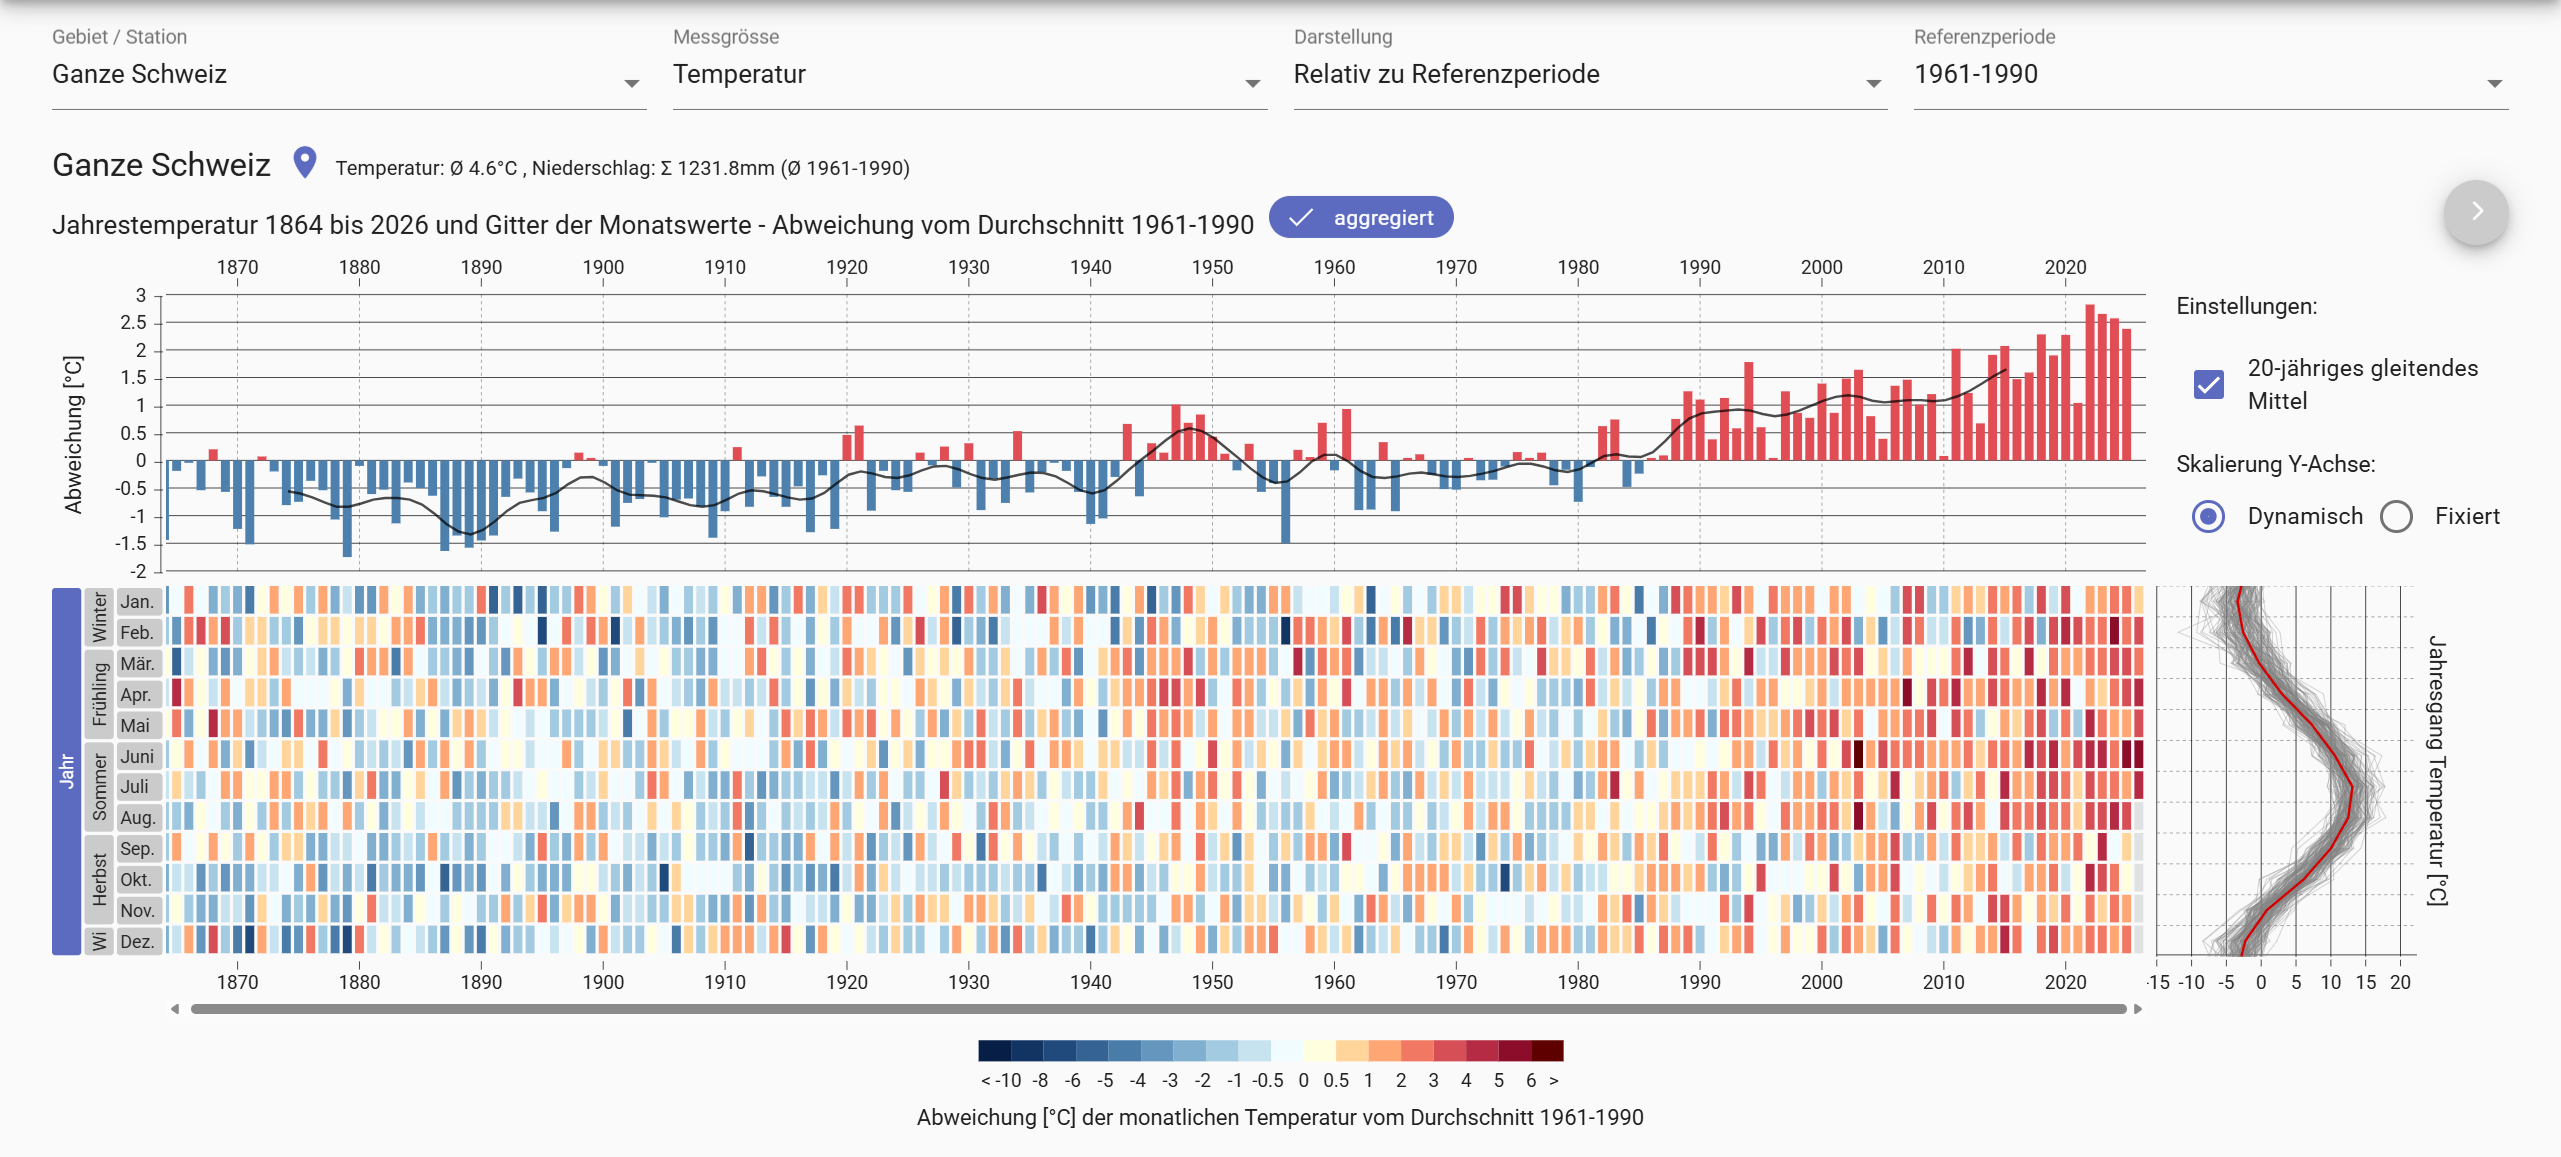Click the Mai month row label
This screenshot has height=1157, width=2561.
(x=138, y=726)
